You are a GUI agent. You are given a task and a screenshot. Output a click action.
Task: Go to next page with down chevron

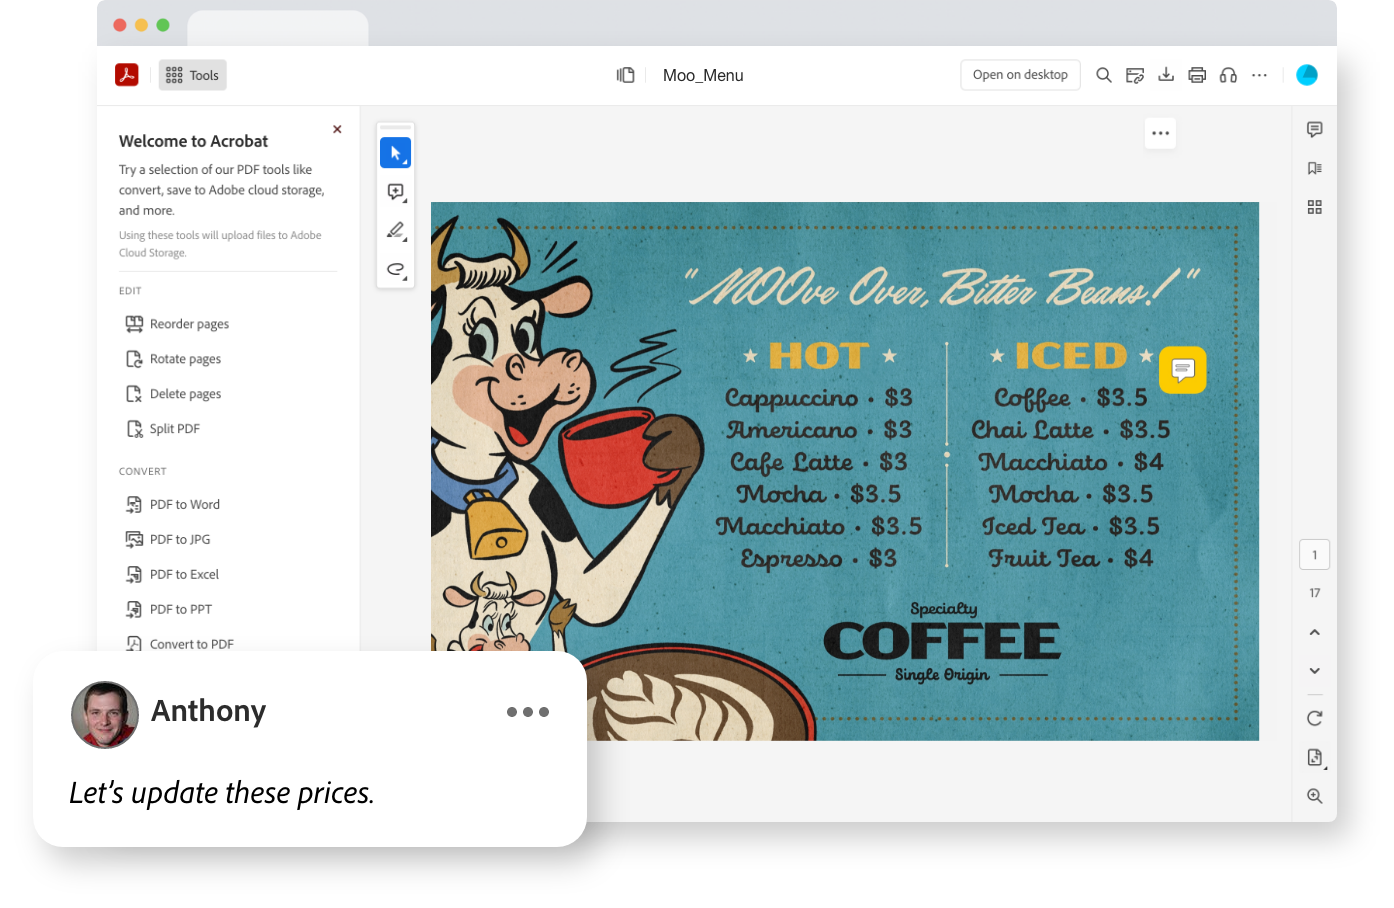[1315, 671]
